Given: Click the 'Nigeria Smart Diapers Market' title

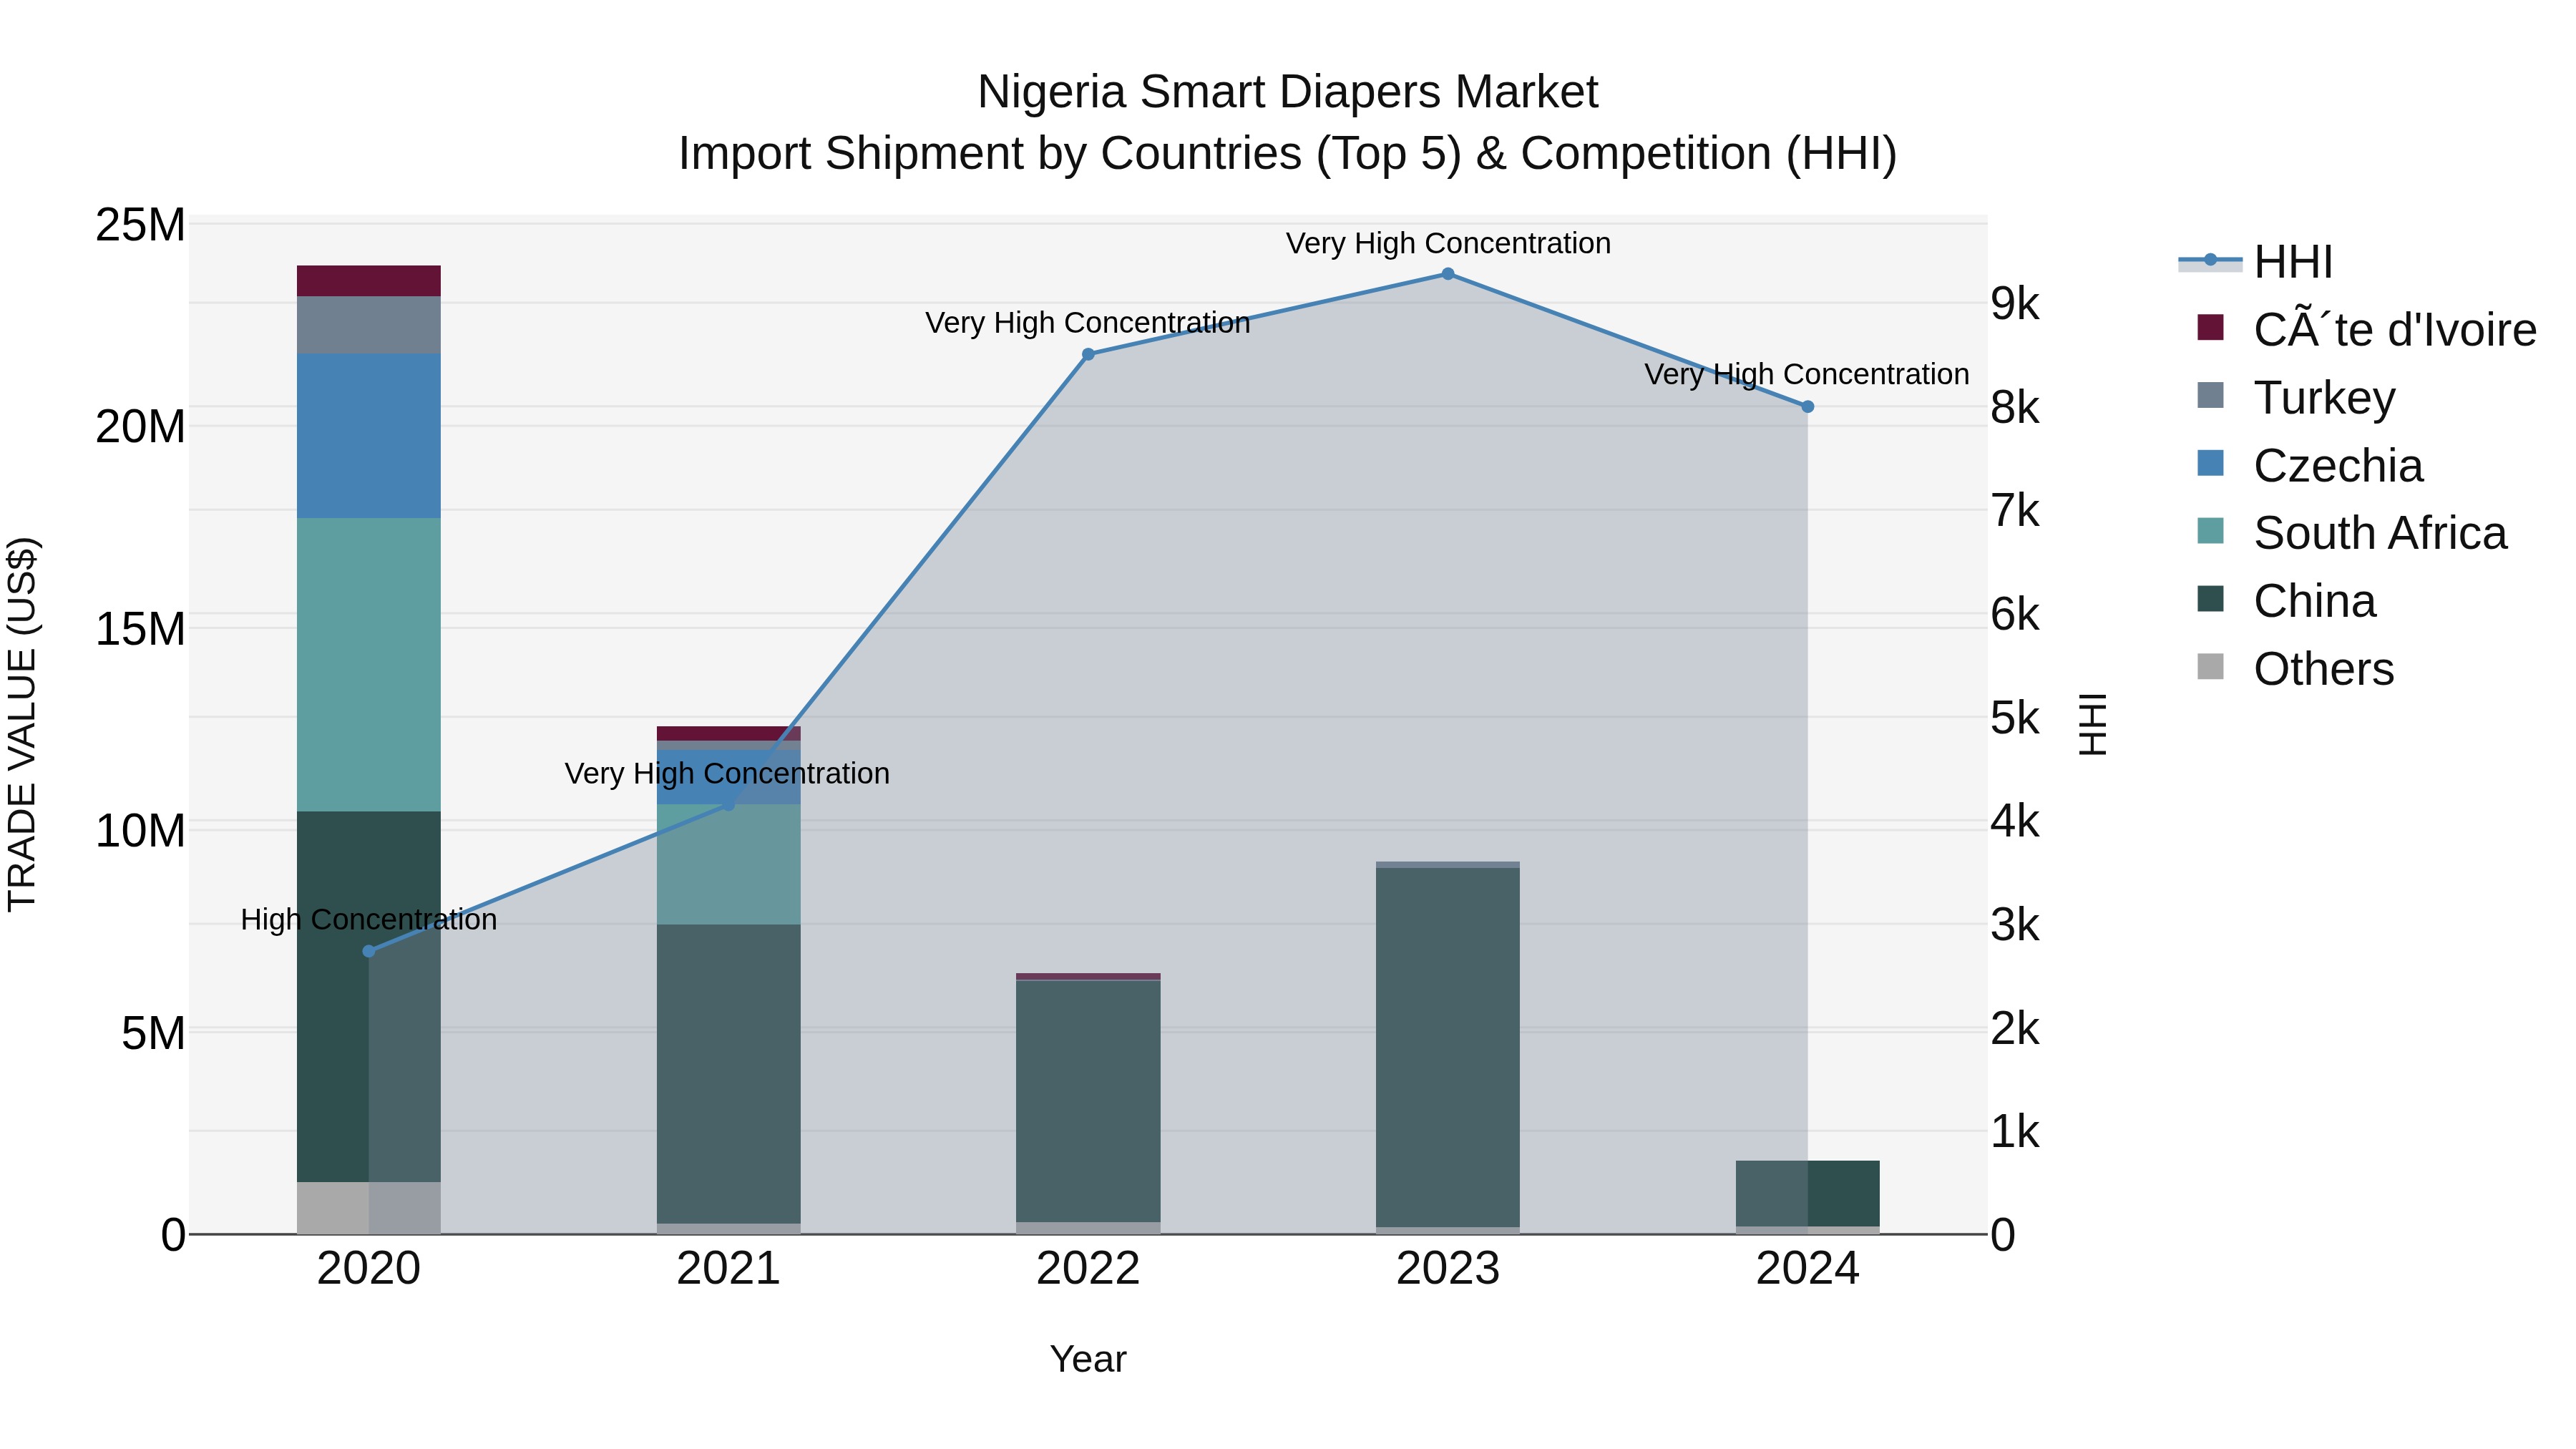Looking at the screenshot, I should [x=1288, y=92].
